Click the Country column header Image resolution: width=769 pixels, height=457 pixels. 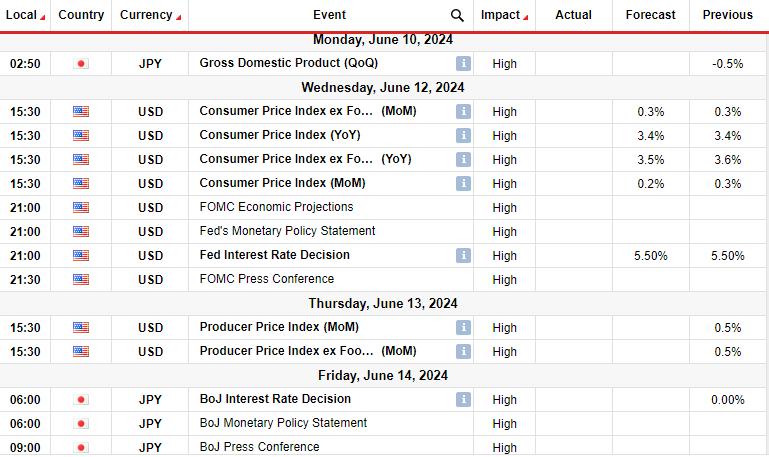(81, 15)
